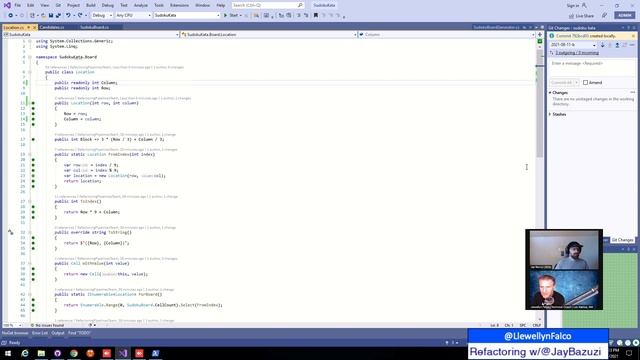Switch to the Candidates.cs editor tab
Image resolution: width=640 pixels, height=360 pixels.
tap(52, 27)
